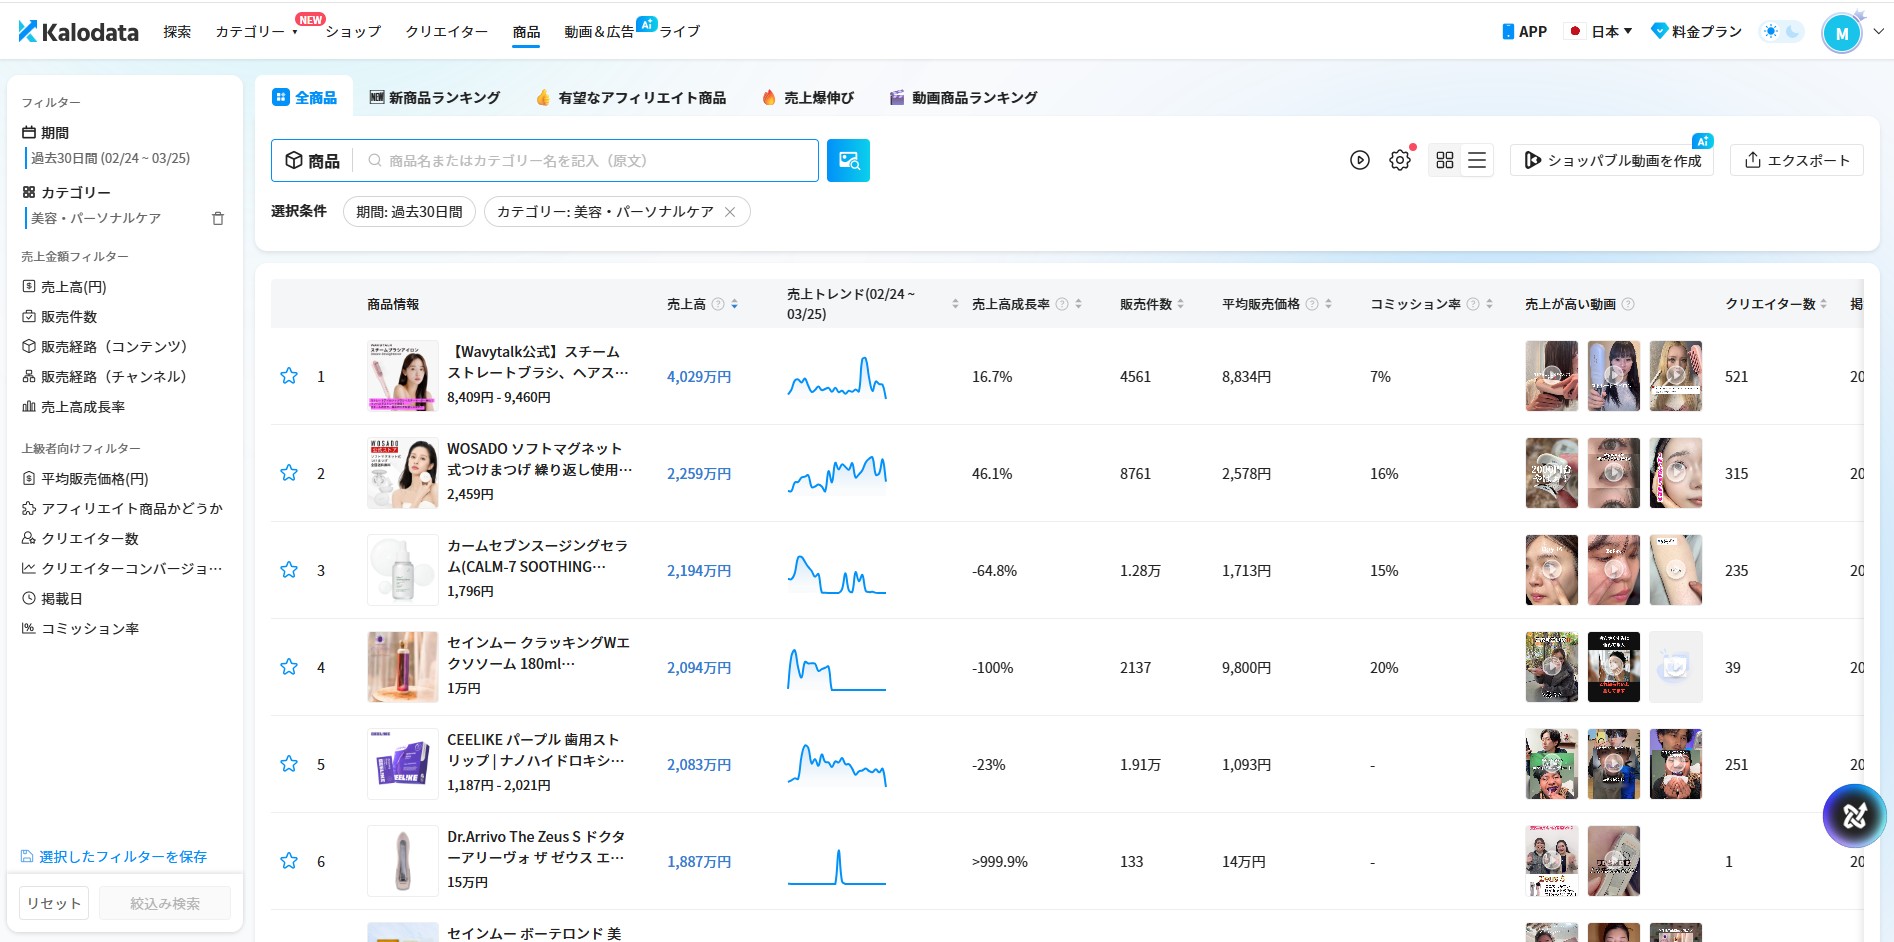
Task: Open the user account avatar menu
Action: [x=1842, y=33]
